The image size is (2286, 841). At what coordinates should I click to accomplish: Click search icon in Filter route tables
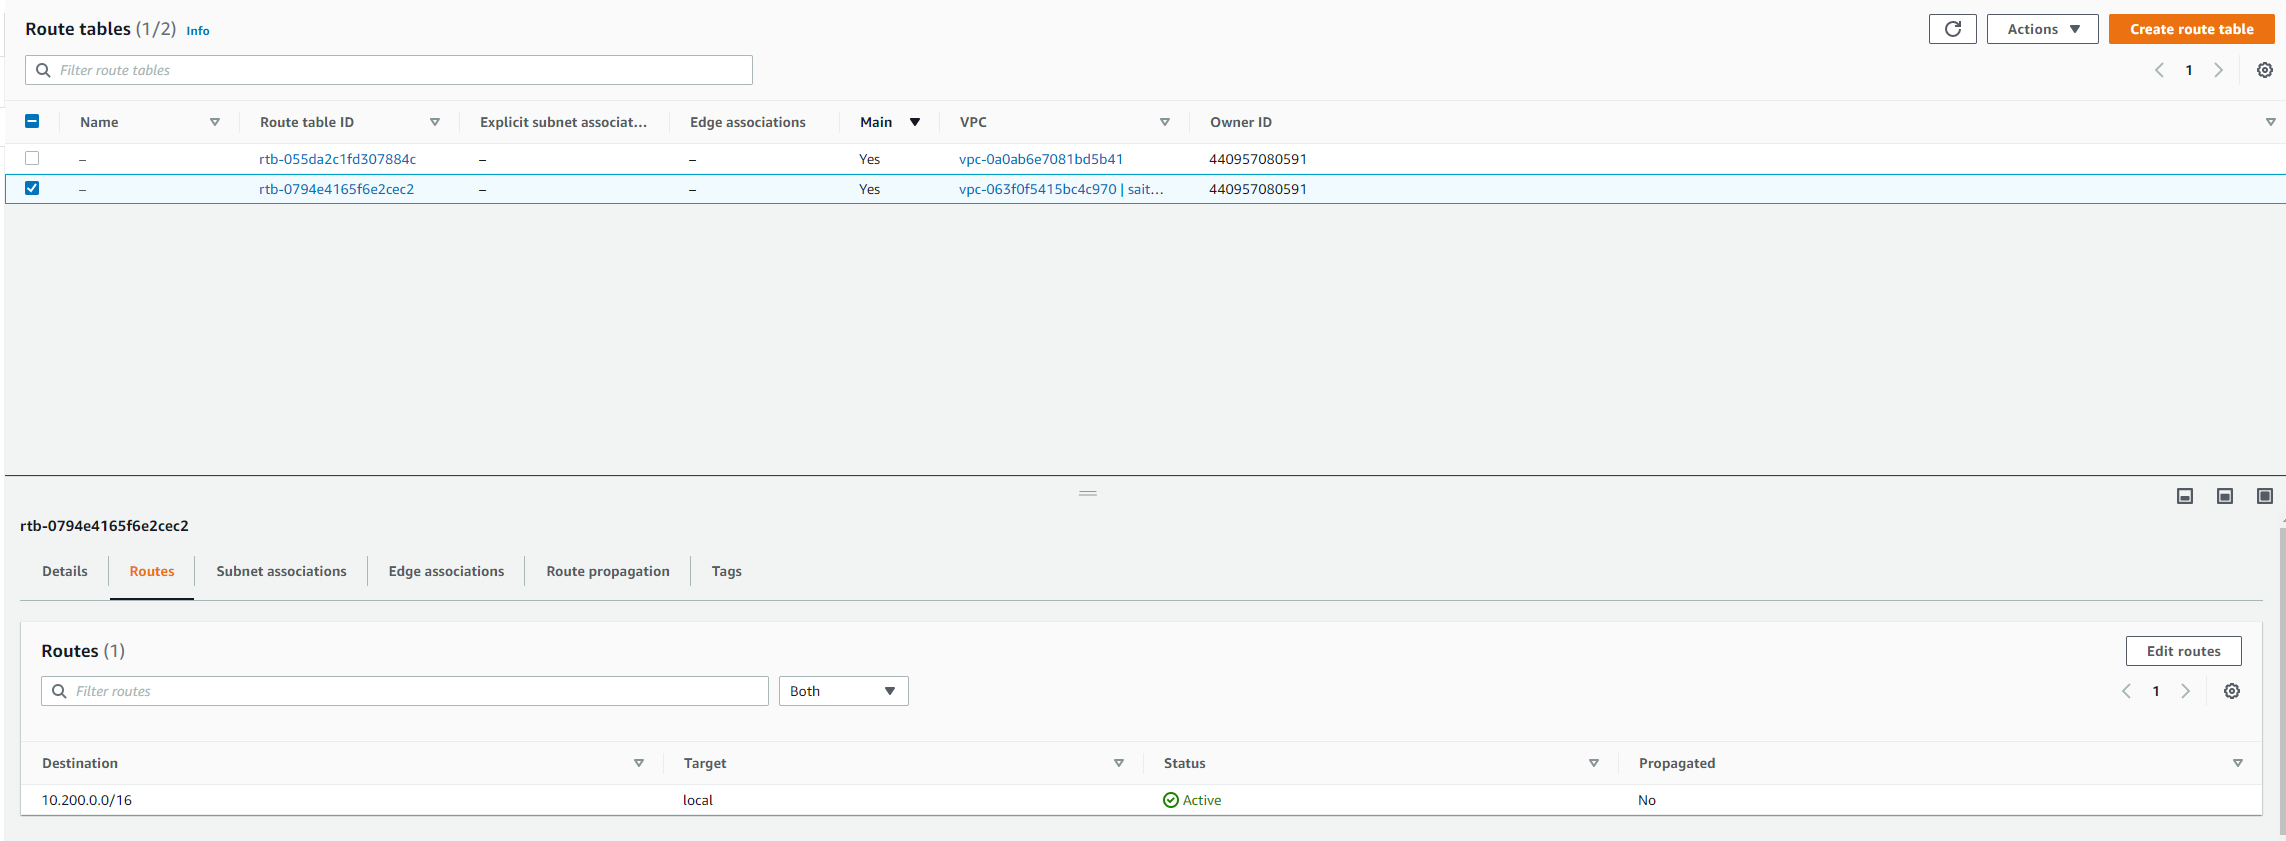43,70
